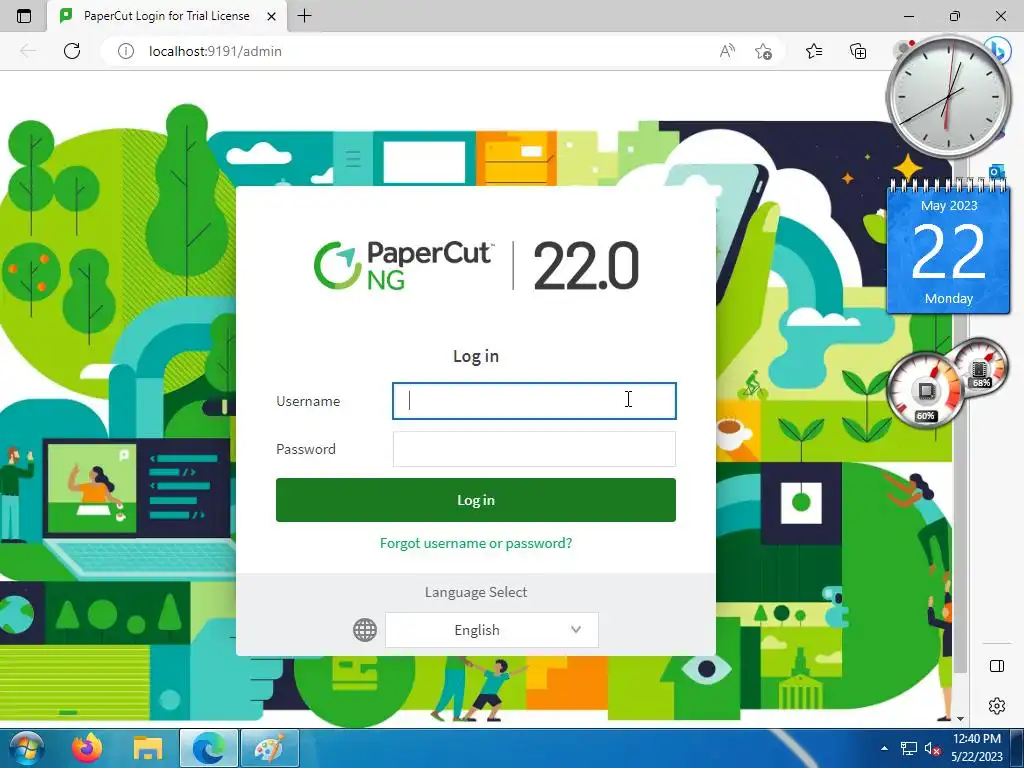Click the green Log in button
The image size is (1024, 768).
pyautogui.click(x=475, y=500)
